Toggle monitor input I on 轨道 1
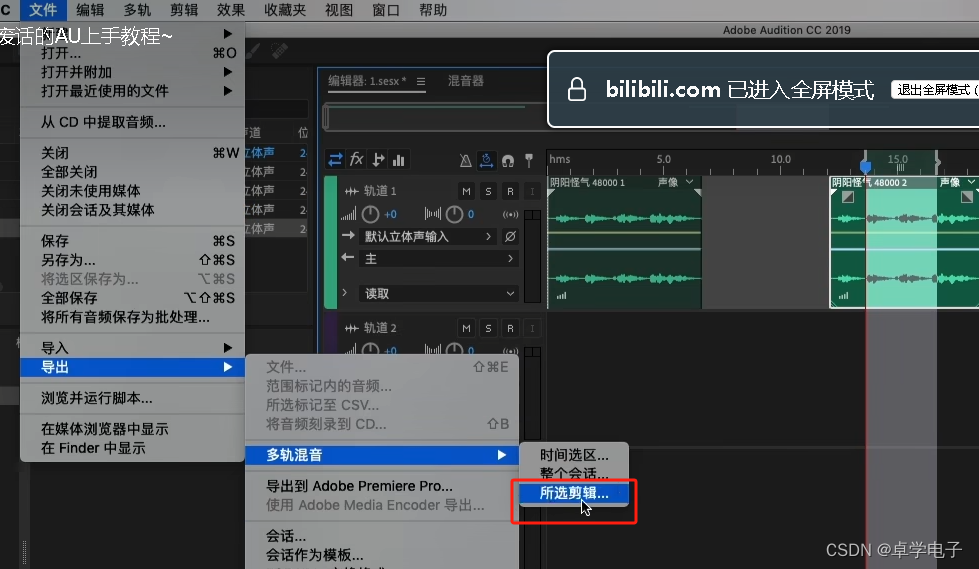 point(532,191)
